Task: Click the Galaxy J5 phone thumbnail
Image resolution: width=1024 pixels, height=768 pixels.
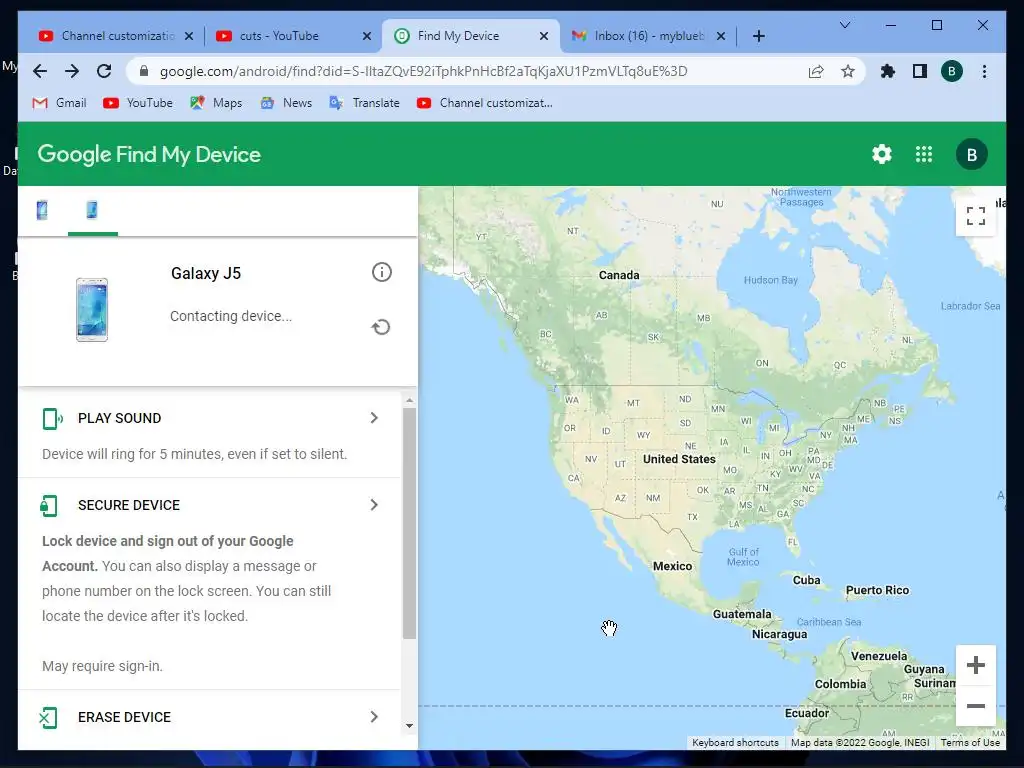Action: pos(92,310)
